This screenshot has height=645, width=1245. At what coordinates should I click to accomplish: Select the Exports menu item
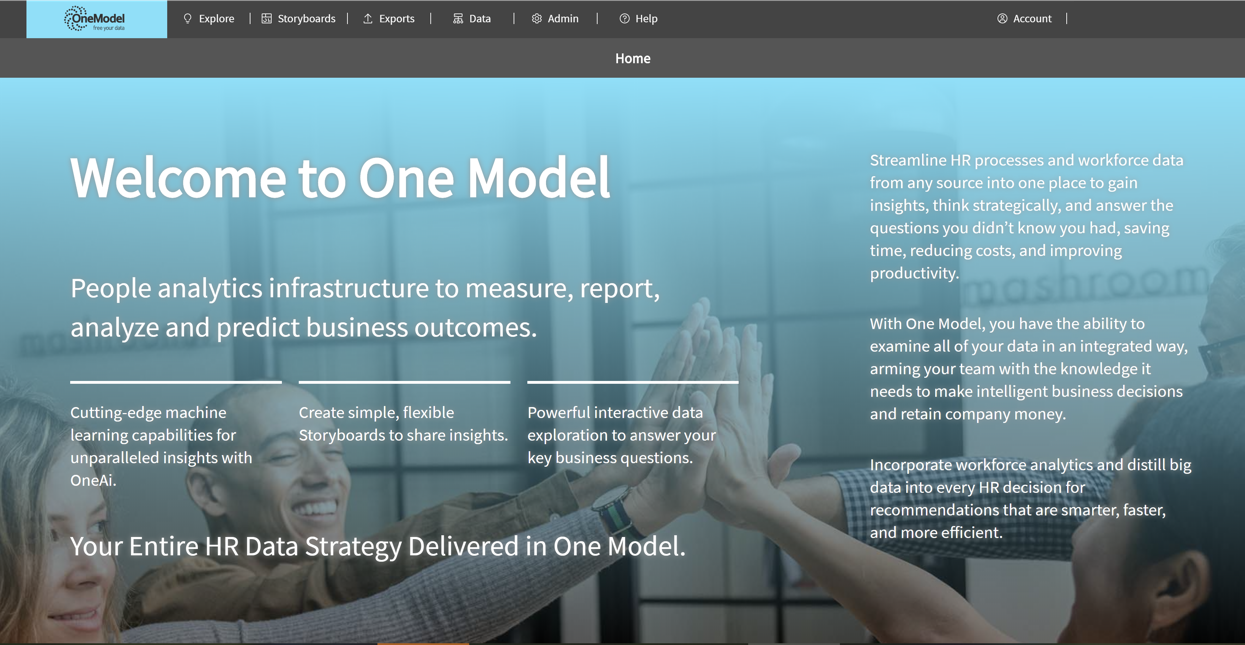coord(396,19)
